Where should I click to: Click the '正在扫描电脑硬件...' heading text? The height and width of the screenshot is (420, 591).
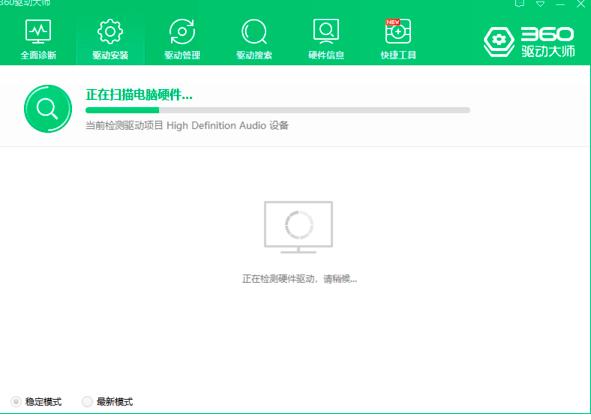pos(139,95)
